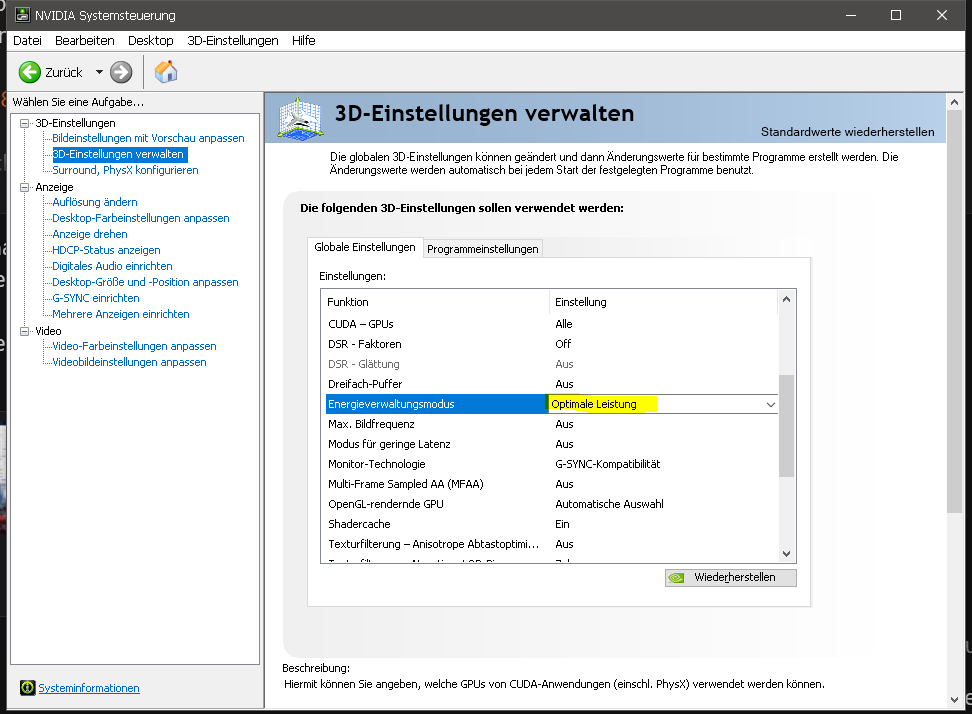Select the Dreifach-Puffer setting row
This screenshot has width=972, height=714.
coord(552,384)
